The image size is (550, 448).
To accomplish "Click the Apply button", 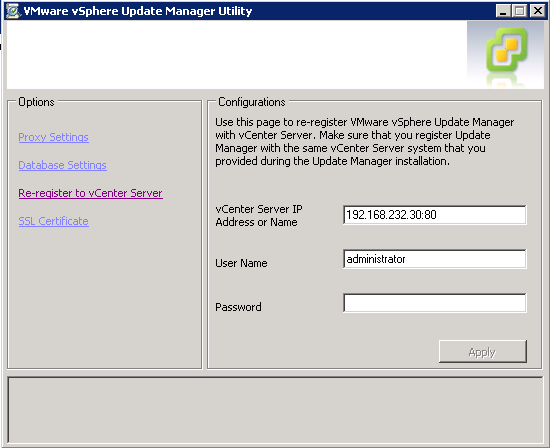I will (483, 352).
